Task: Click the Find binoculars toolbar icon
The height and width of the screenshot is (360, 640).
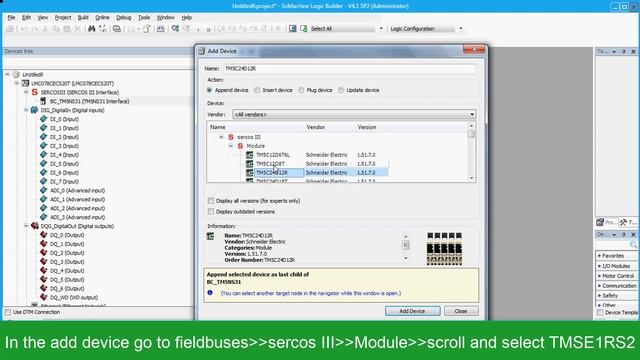Action: (x=91, y=29)
